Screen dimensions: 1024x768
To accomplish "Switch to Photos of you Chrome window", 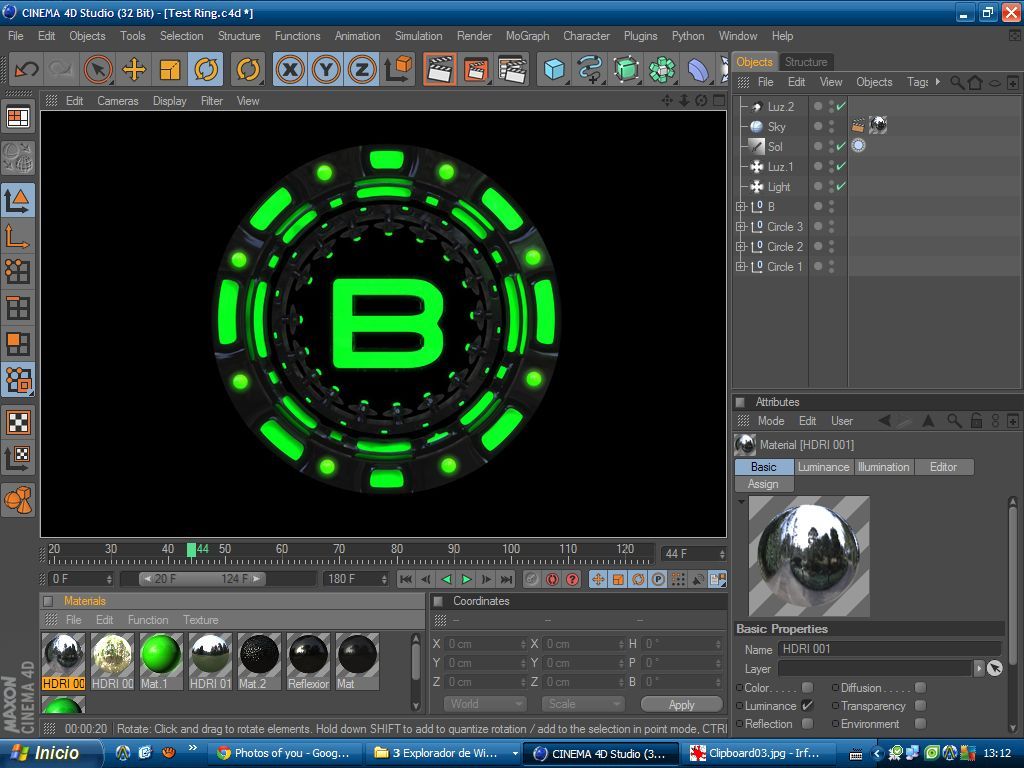I will click(284, 753).
